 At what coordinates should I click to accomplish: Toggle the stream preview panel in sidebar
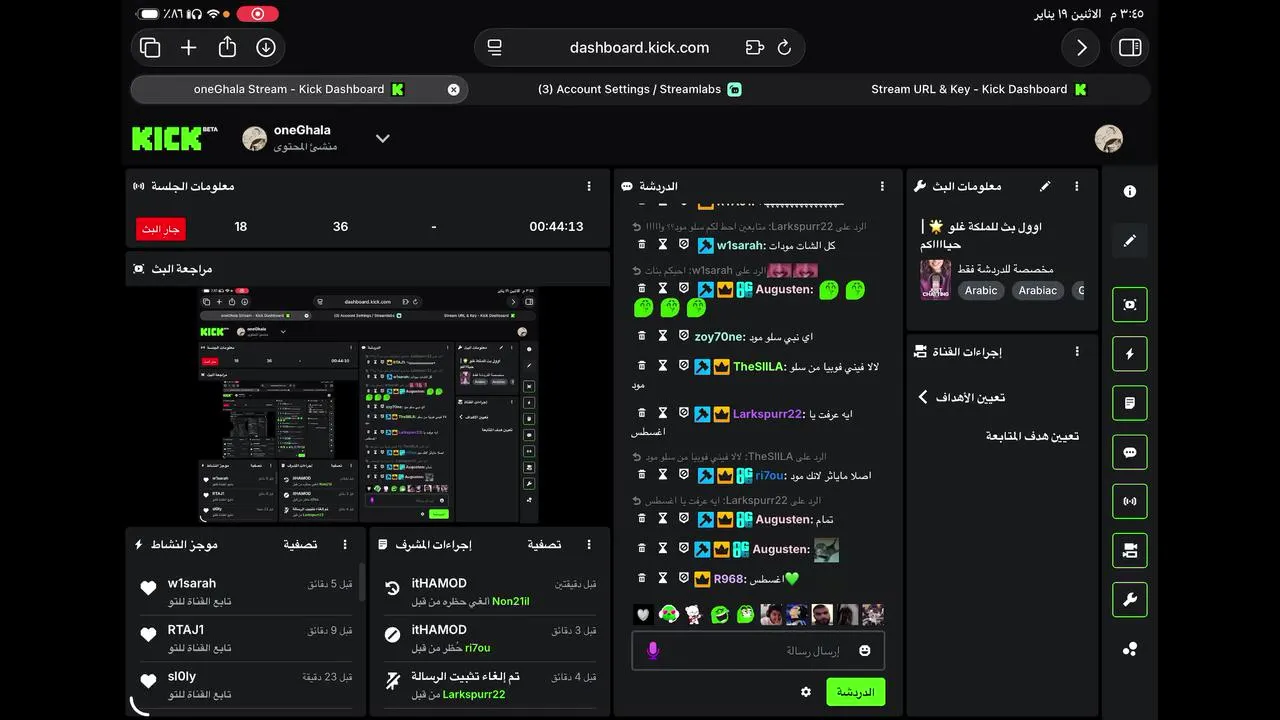click(x=1130, y=305)
